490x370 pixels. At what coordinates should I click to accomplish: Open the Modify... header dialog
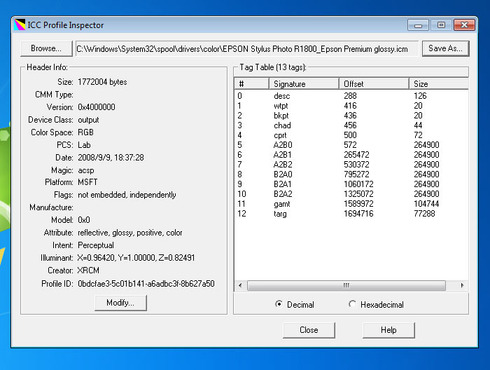pyautogui.click(x=120, y=303)
